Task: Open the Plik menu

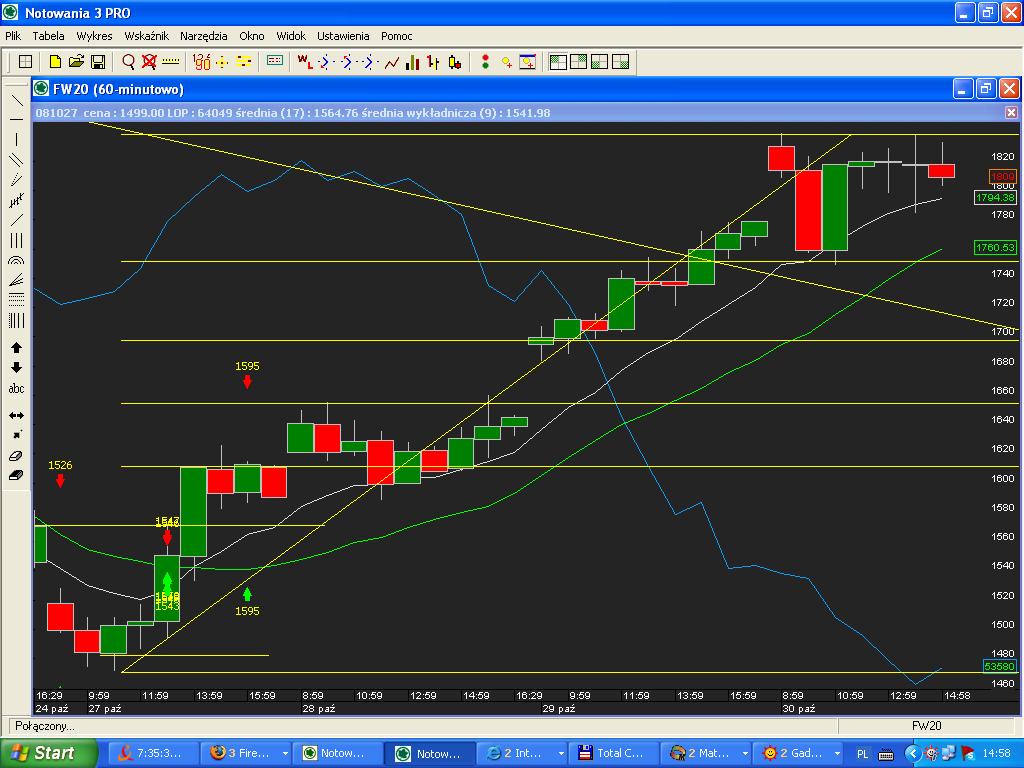Action: click(x=13, y=36)
